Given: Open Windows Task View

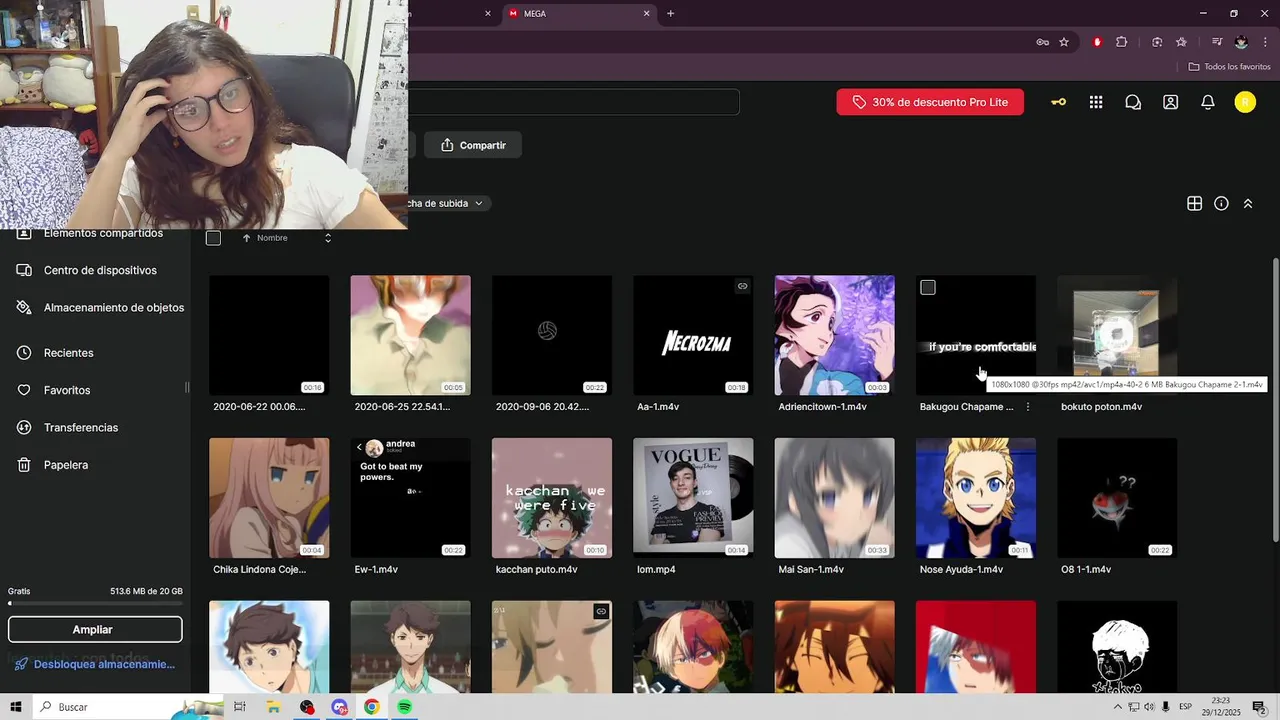Looking at the screenshot, I should click(x=240, y=707).
